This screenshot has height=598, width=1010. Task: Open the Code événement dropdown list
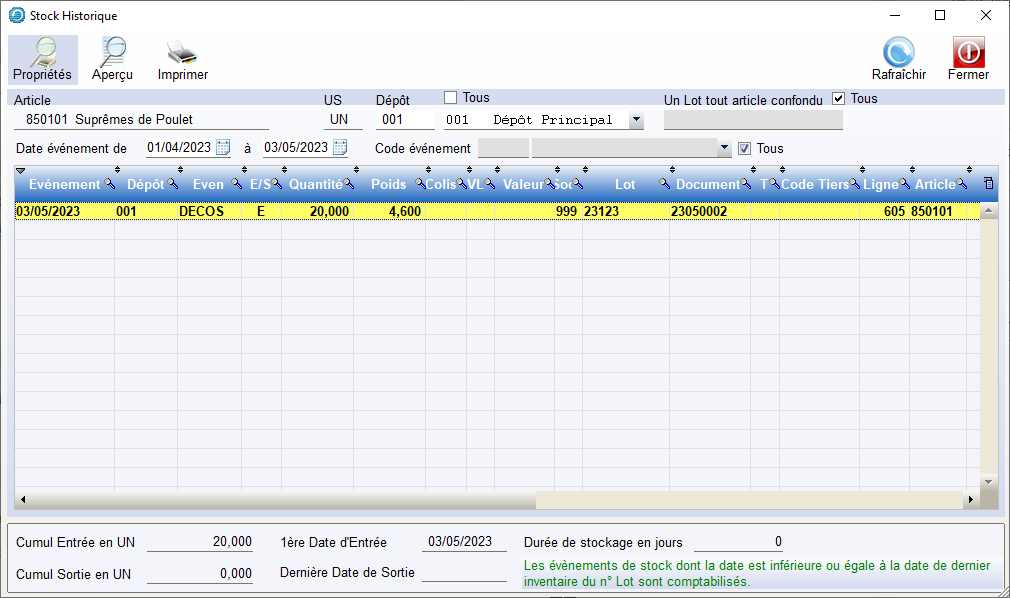[x=725, y=148]
